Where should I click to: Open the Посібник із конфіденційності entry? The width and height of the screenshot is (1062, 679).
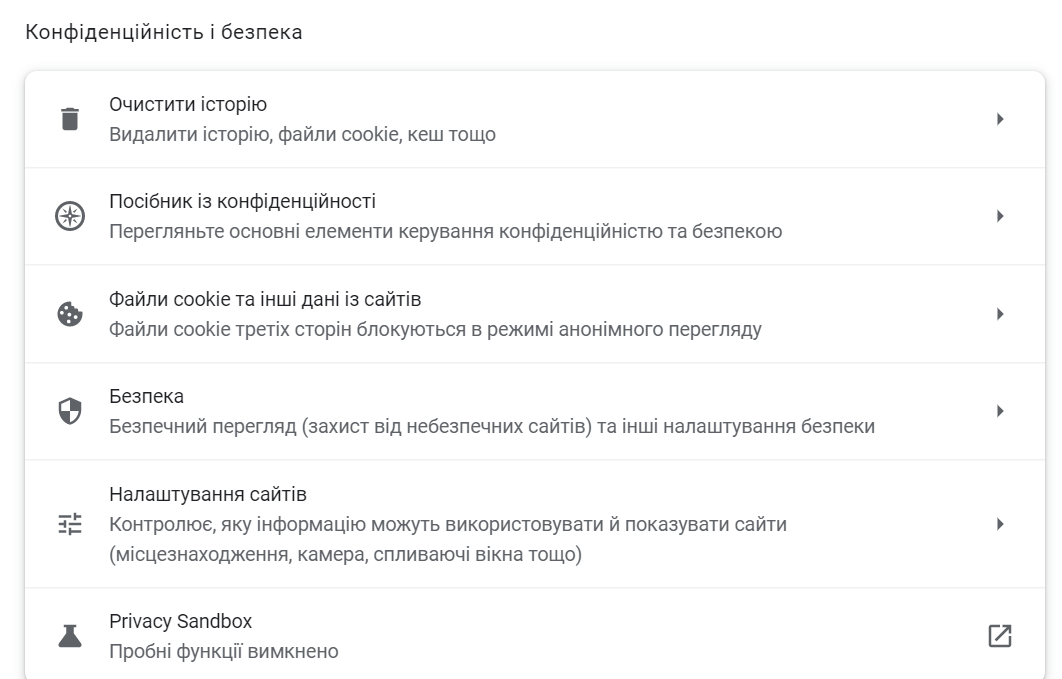click(x=534, y=216)
